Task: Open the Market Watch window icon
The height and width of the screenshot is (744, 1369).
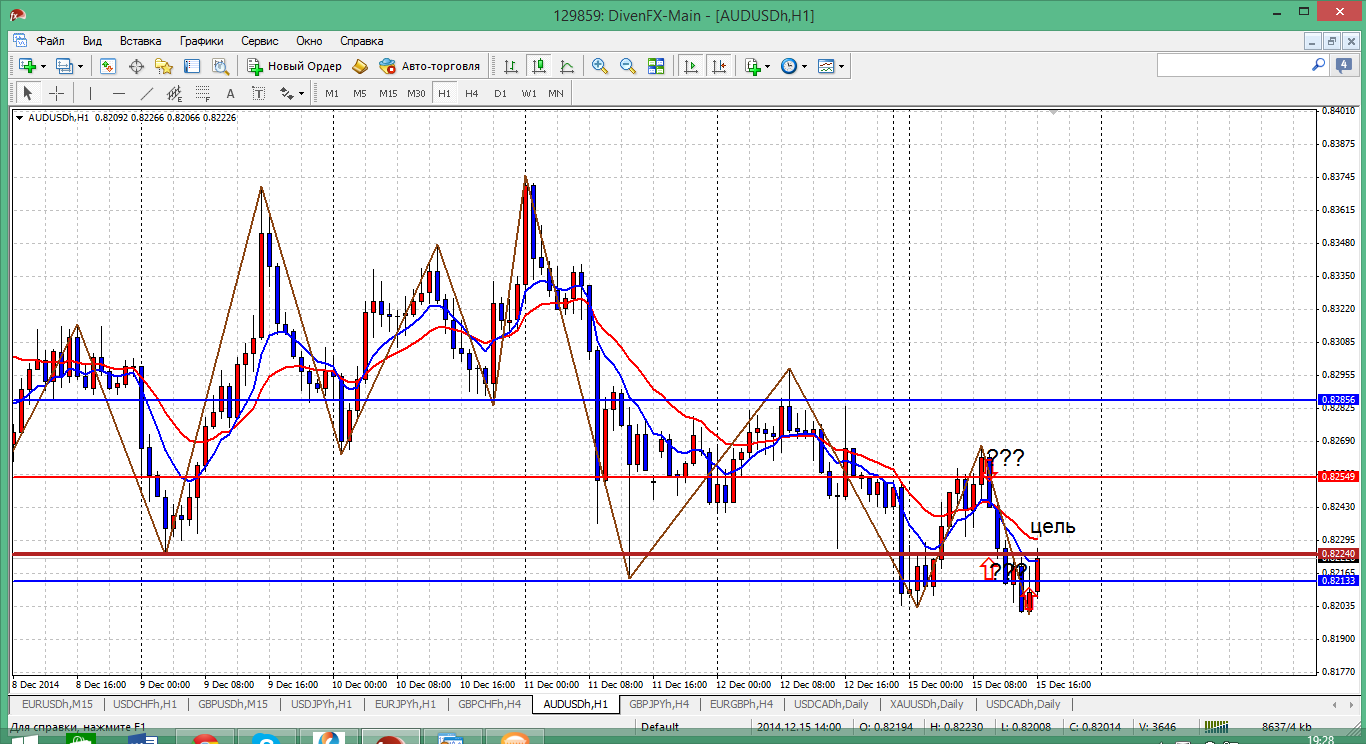Action: (108, 66)
